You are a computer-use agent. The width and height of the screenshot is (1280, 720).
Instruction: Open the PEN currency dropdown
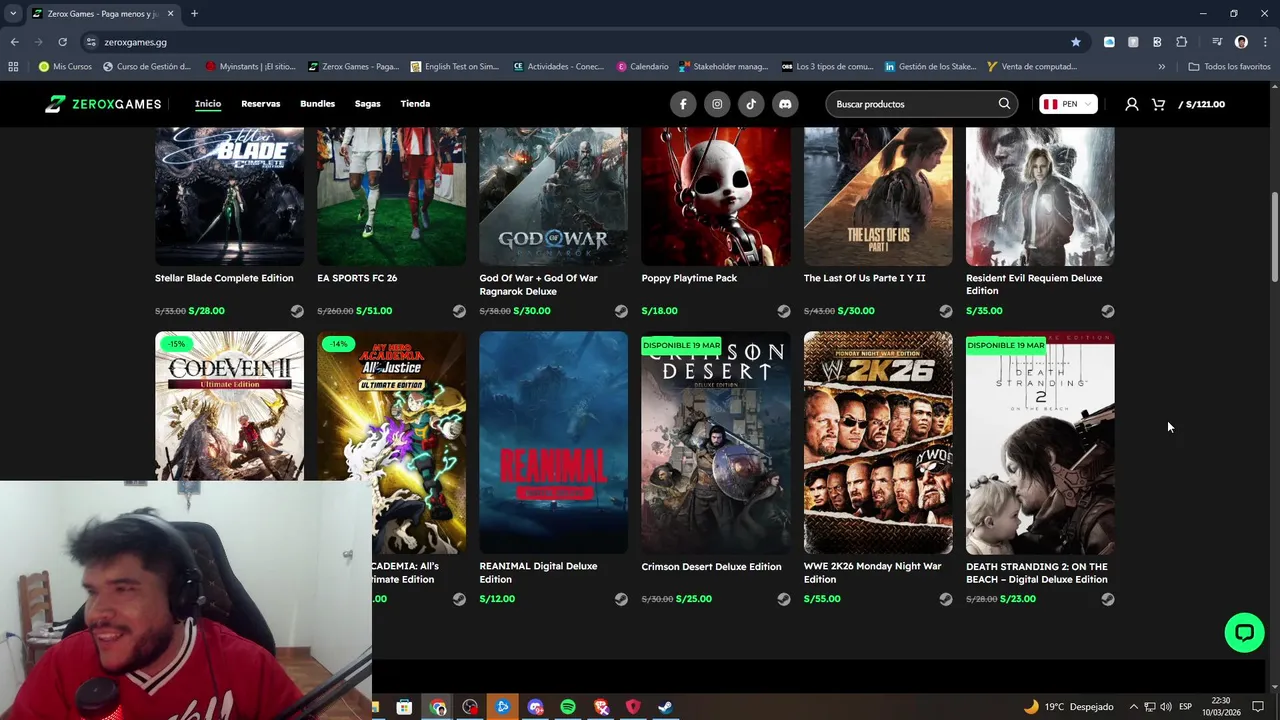click(x=1068, y=104)
